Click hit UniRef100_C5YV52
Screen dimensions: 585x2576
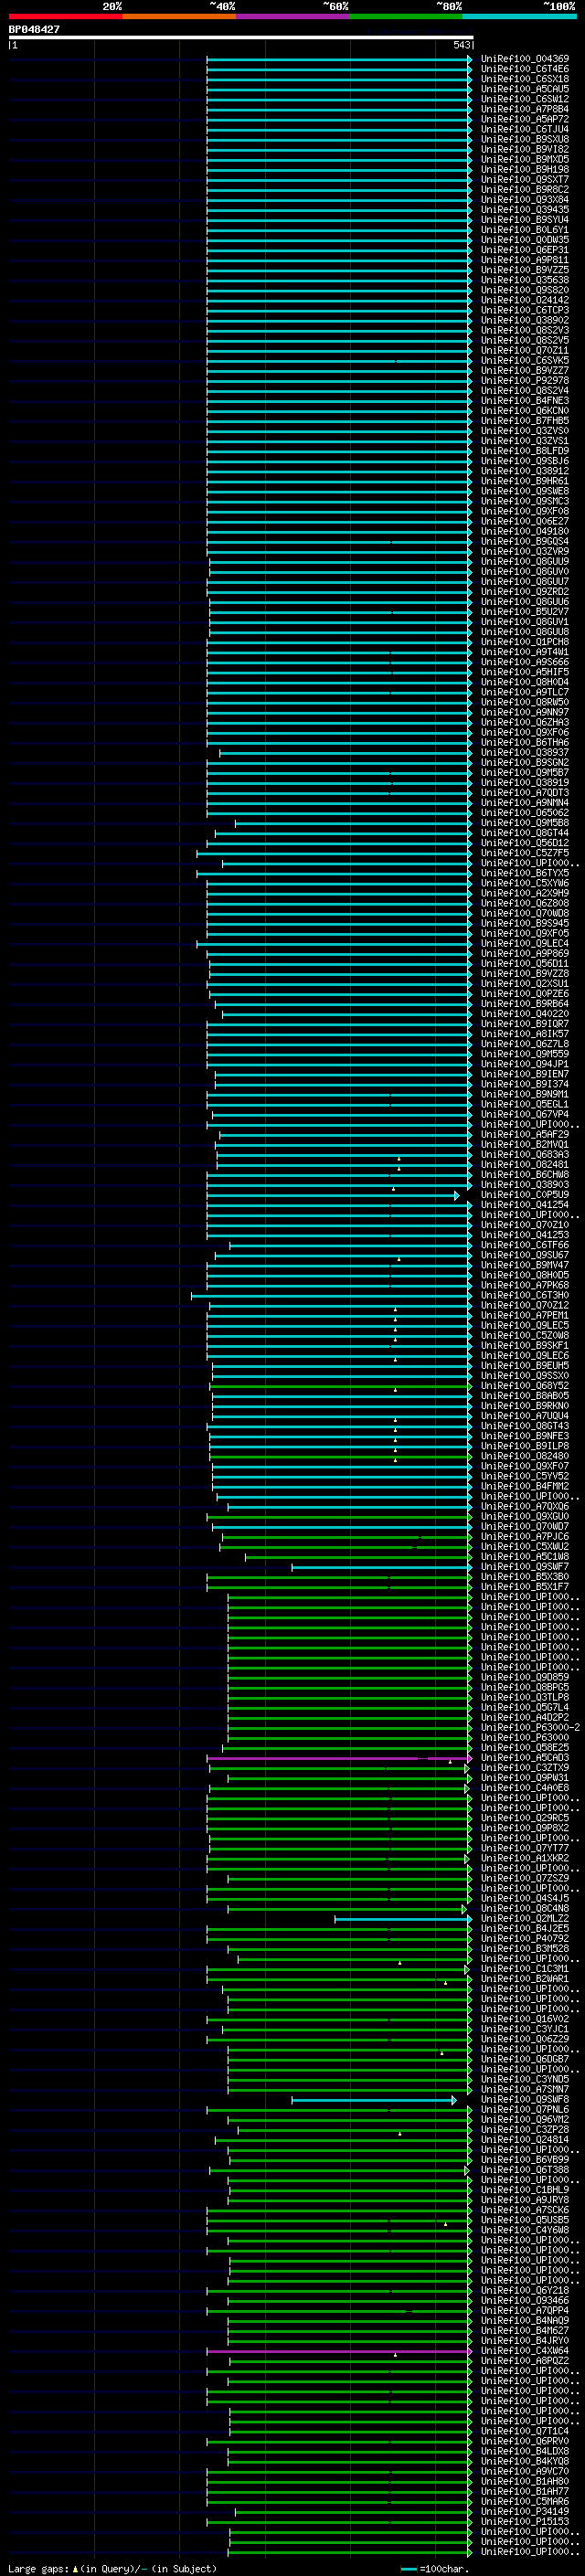524,1477
